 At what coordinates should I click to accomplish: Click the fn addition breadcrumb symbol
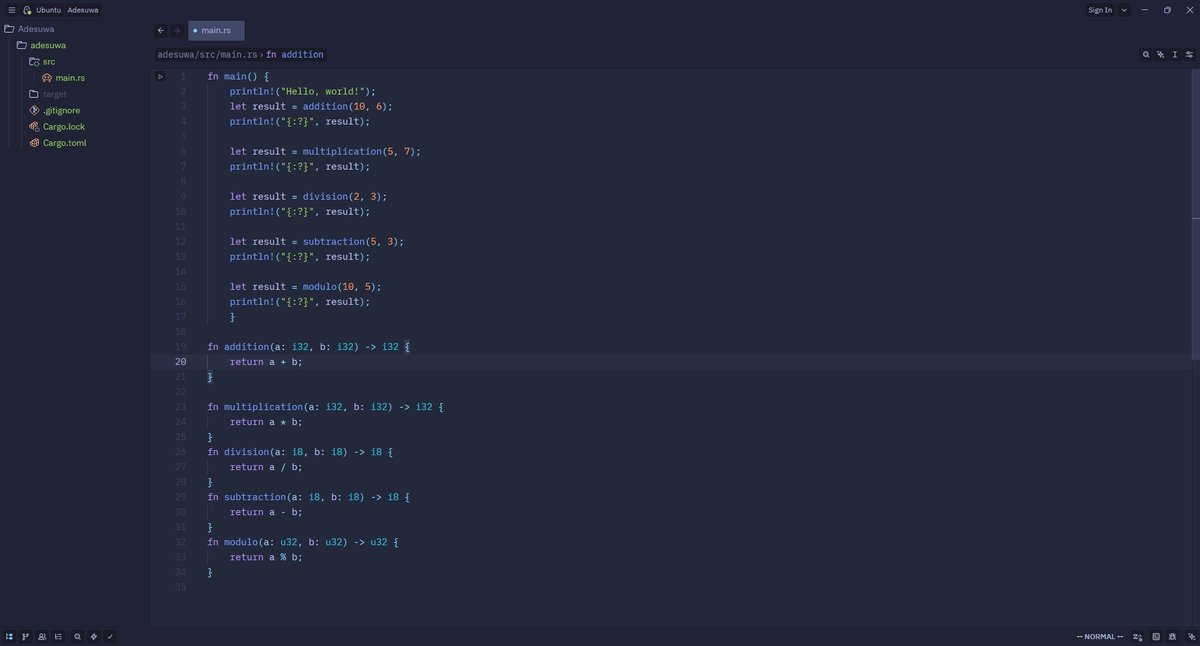tap(295, 55)
